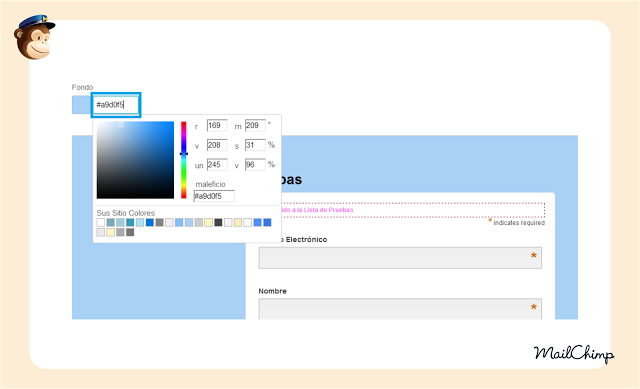Click the s saturation field showing 31
The image size is (640, 389).
click(x=255, y=145)
